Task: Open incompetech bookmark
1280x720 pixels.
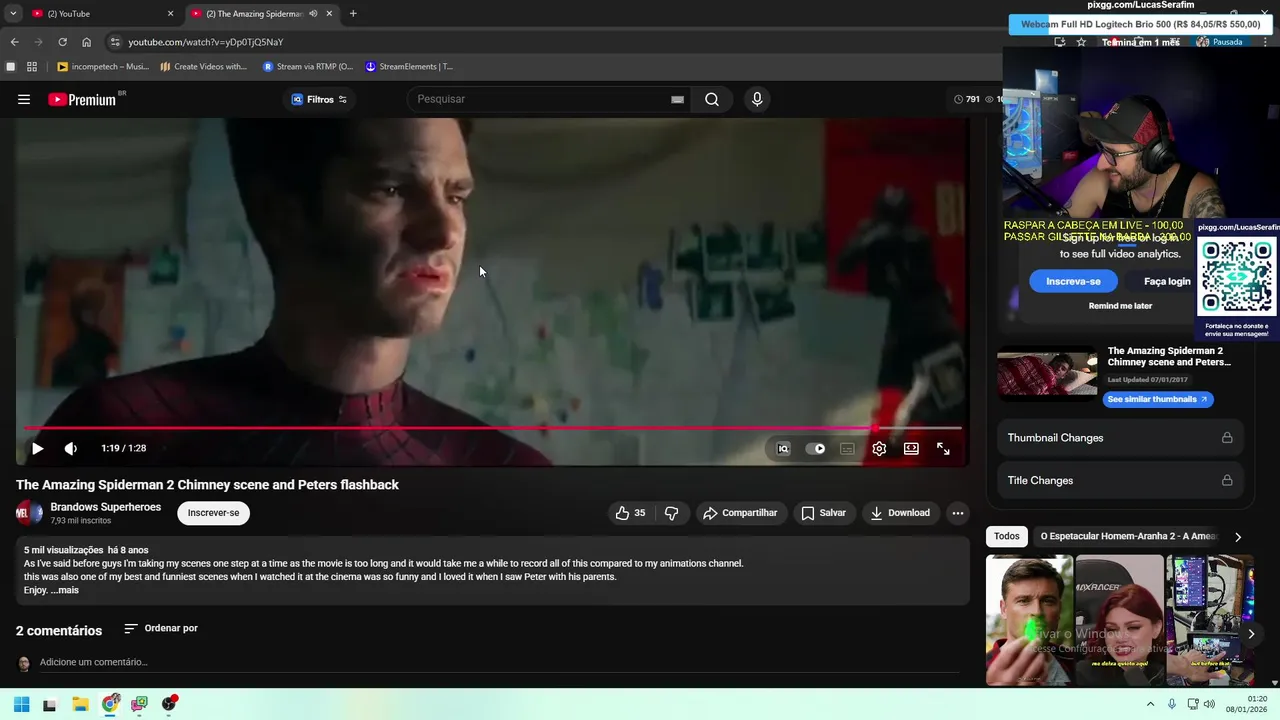Action: (103, 67)
